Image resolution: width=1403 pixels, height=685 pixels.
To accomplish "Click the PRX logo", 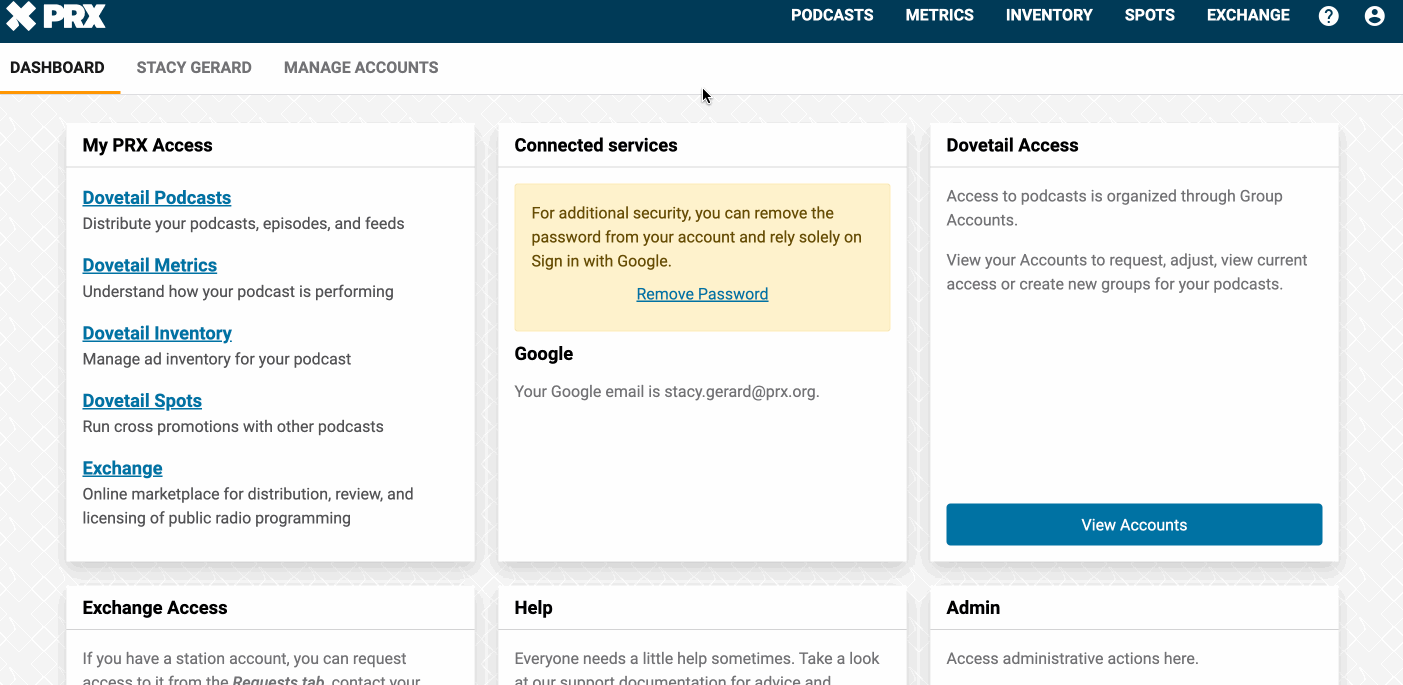I will tap(56, 16).
